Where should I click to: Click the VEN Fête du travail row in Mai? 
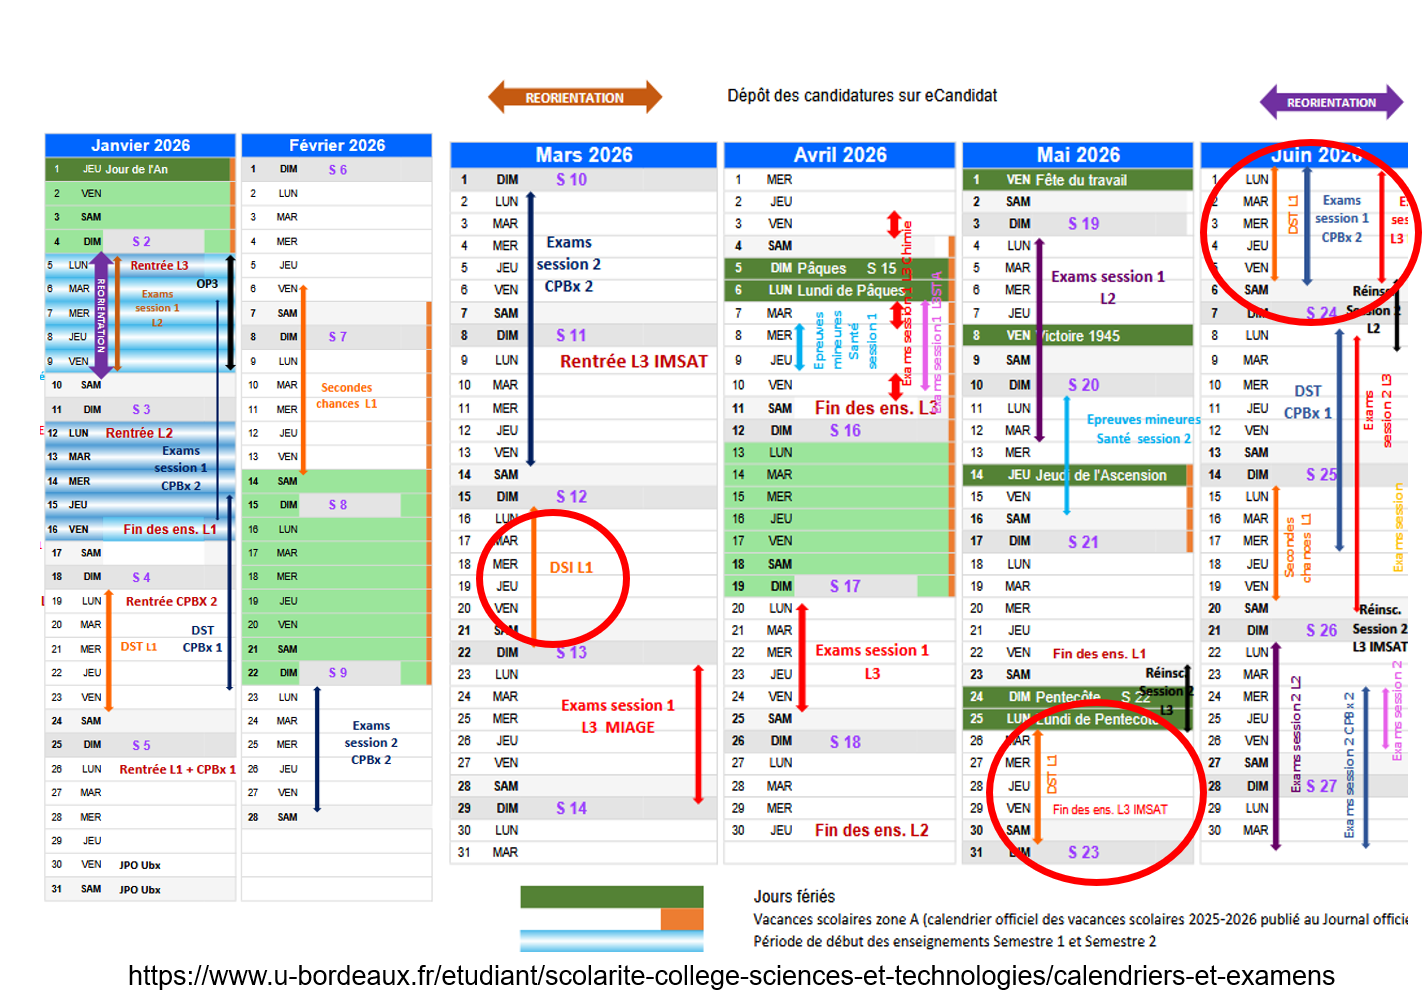pos(1078,180)
